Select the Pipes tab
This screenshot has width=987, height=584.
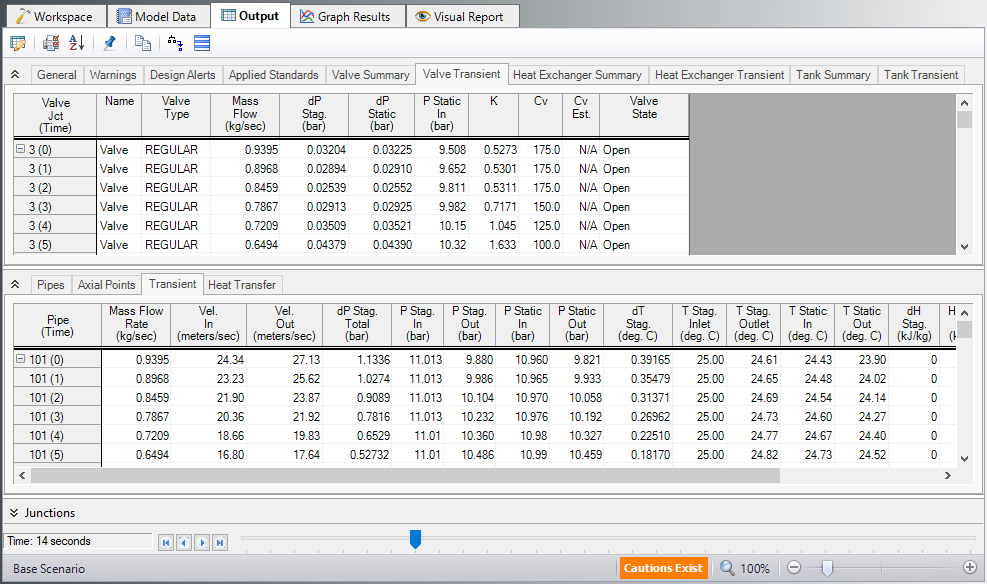click(50, 285)
